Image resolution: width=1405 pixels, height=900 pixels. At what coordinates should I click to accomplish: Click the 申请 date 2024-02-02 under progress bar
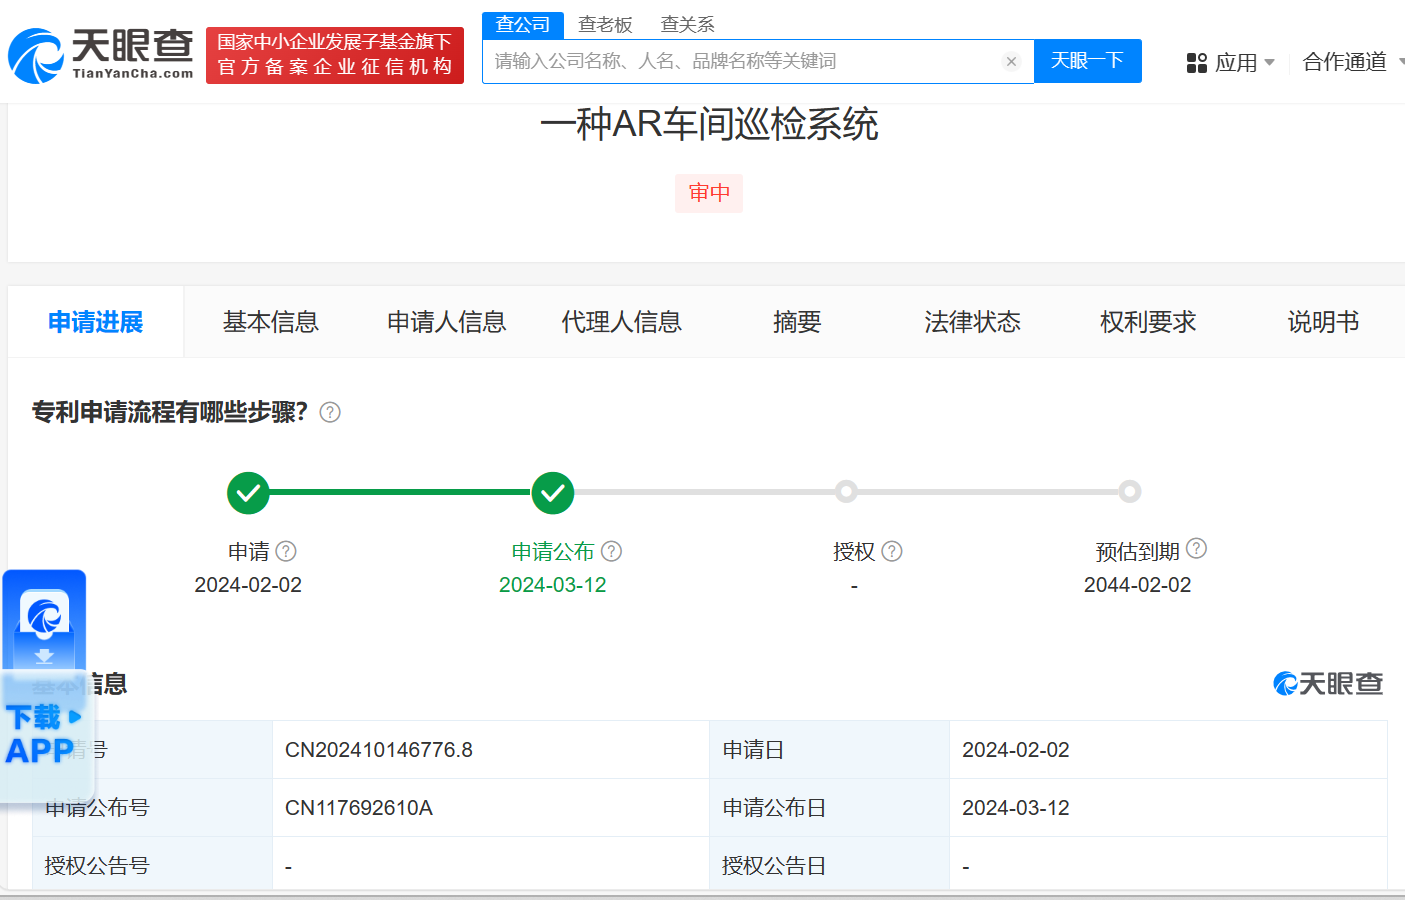click(x=248, y=585)
